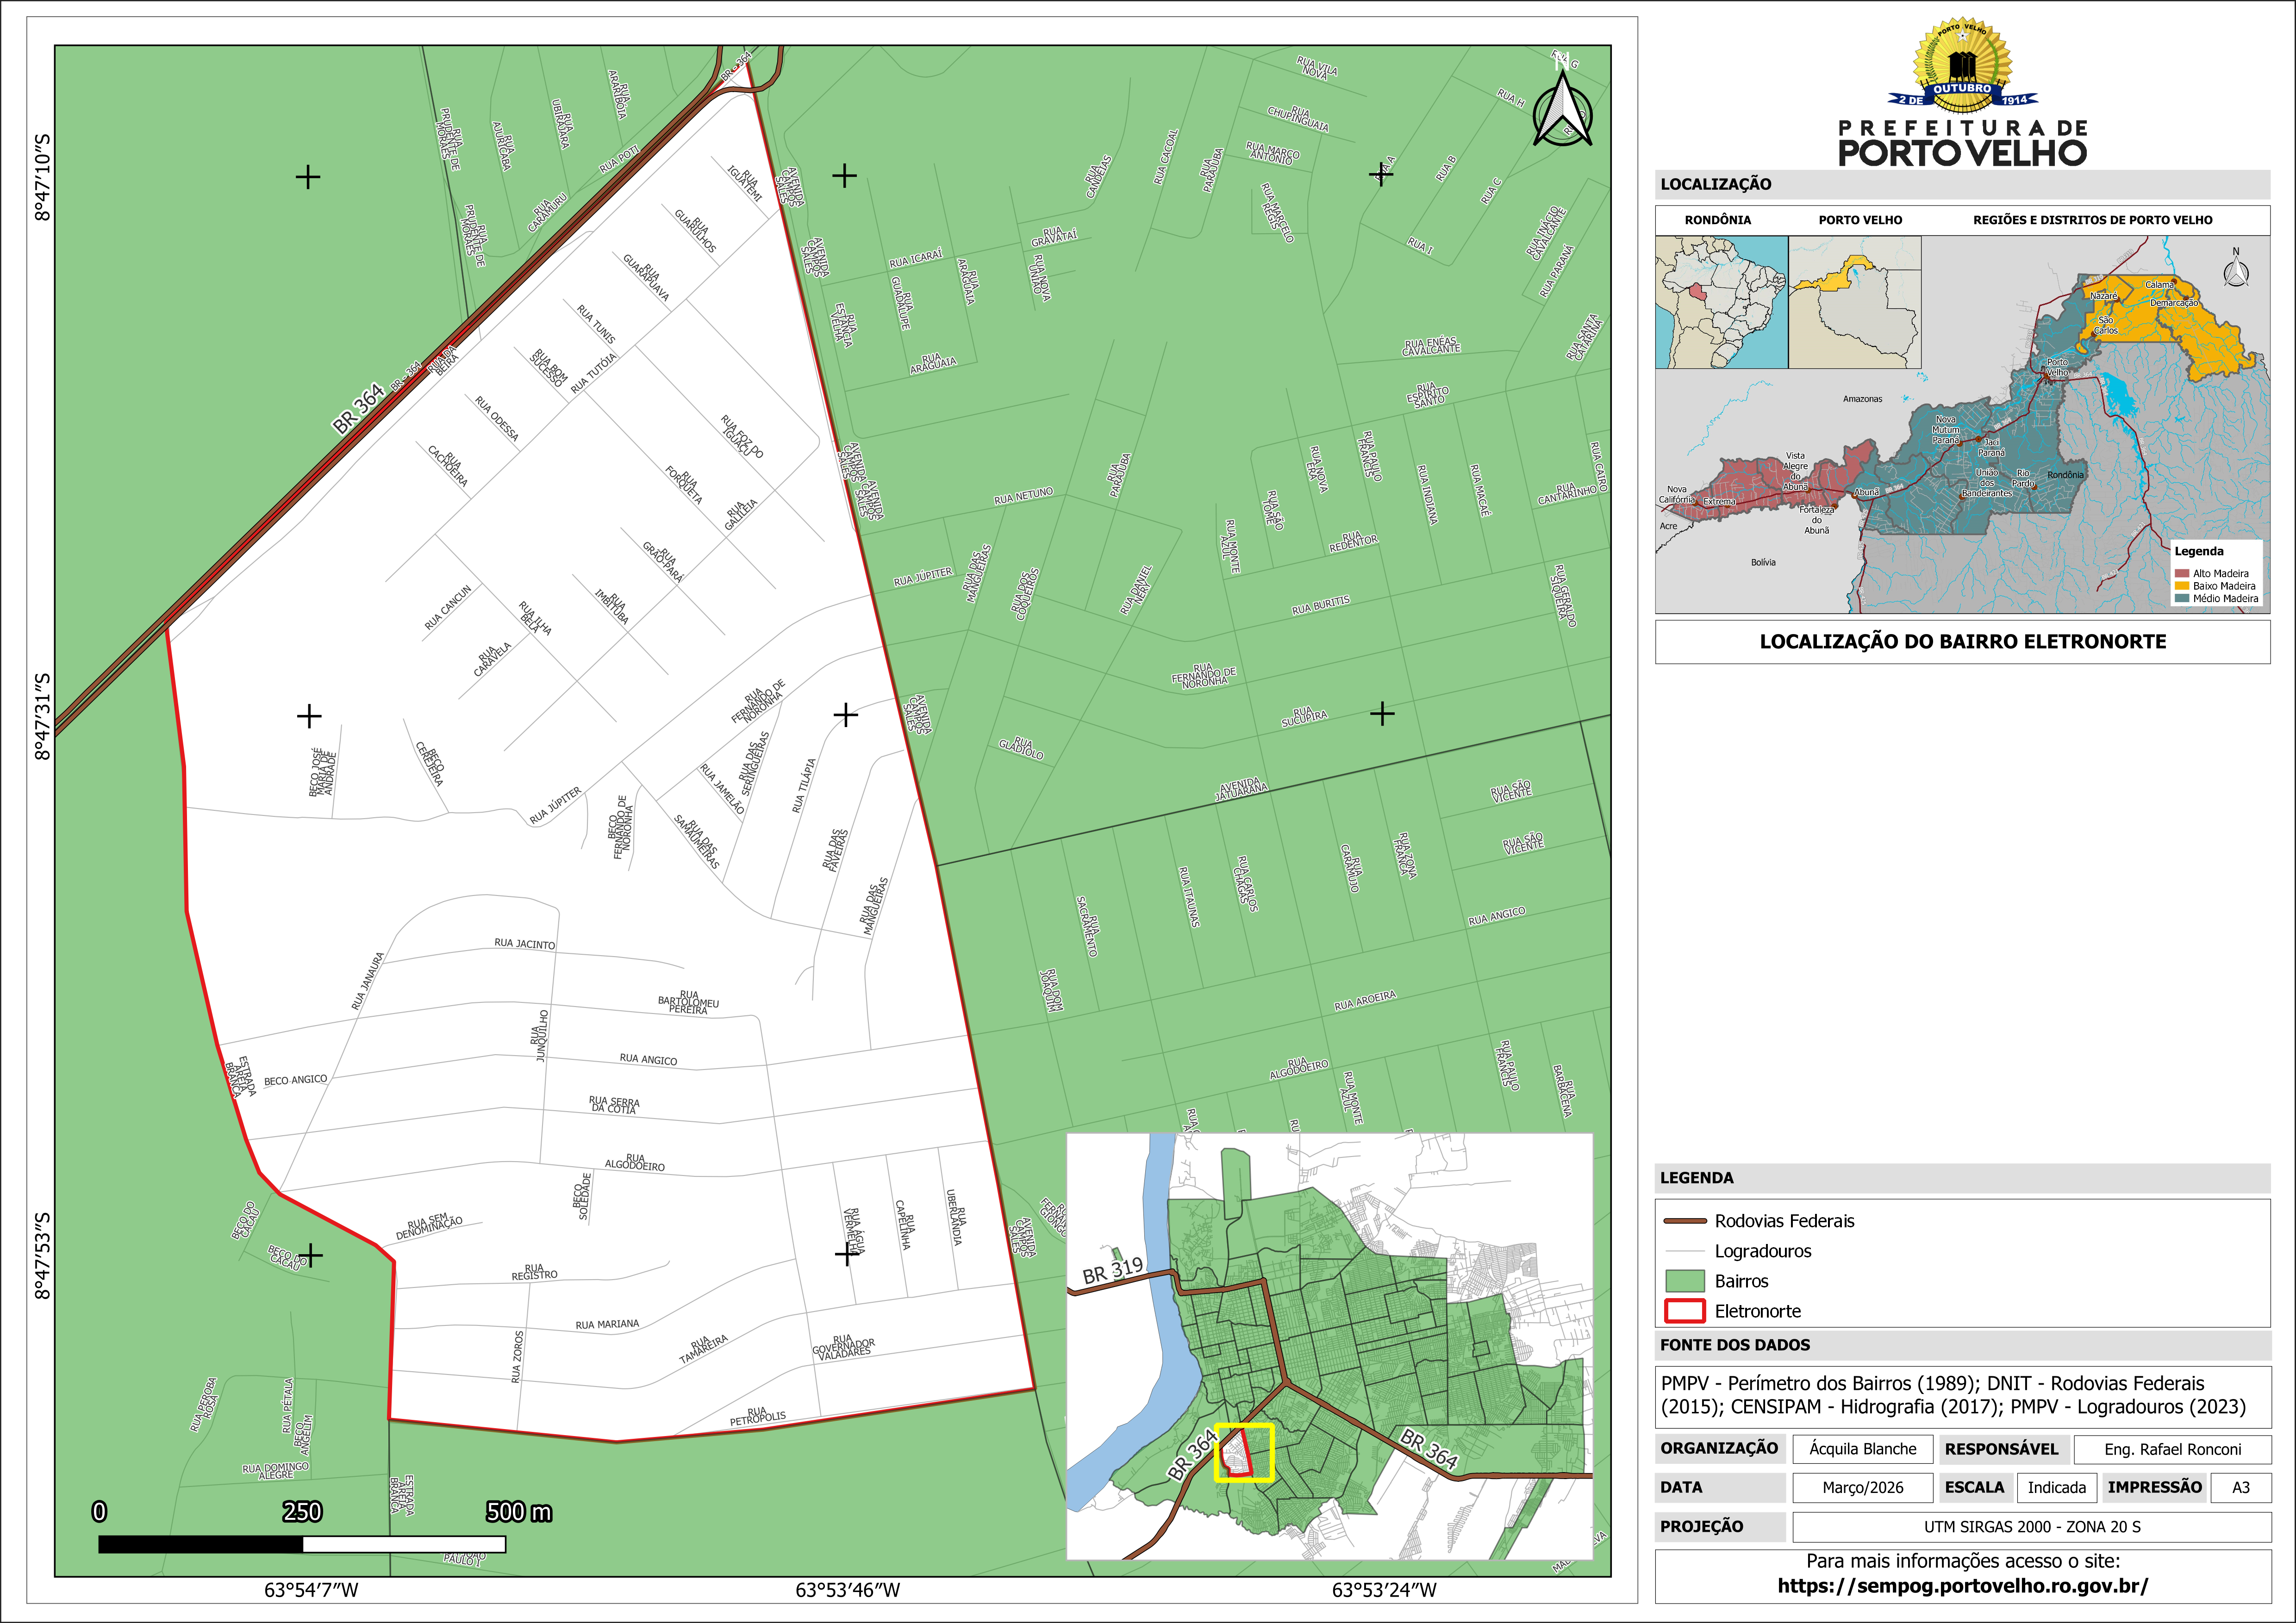Click the Bairros green legend swatch
This screenshot has width=2296, height=1623.
[1685, 1281]
